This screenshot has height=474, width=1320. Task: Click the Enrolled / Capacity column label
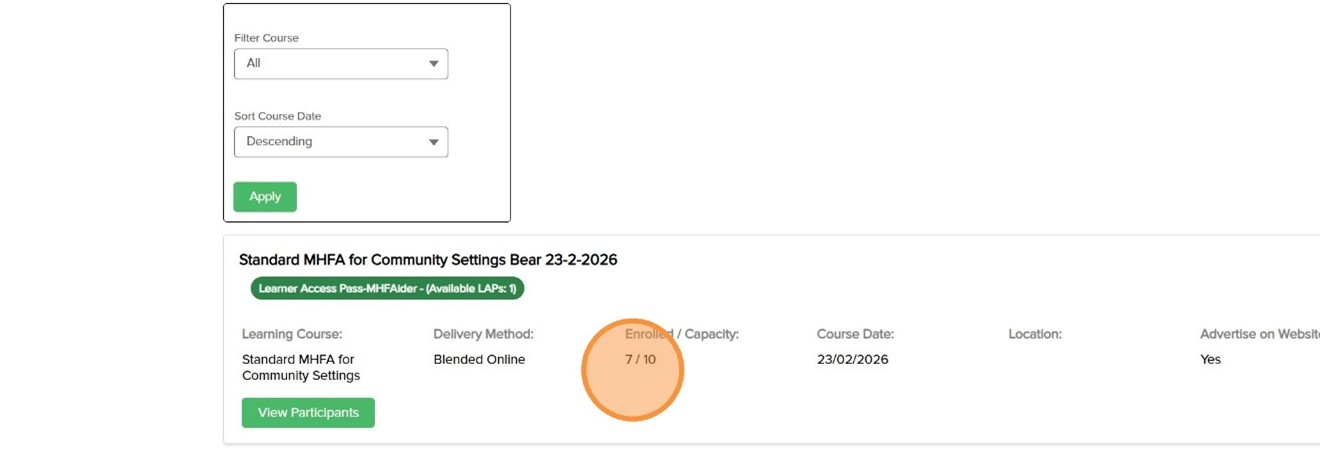681,334
